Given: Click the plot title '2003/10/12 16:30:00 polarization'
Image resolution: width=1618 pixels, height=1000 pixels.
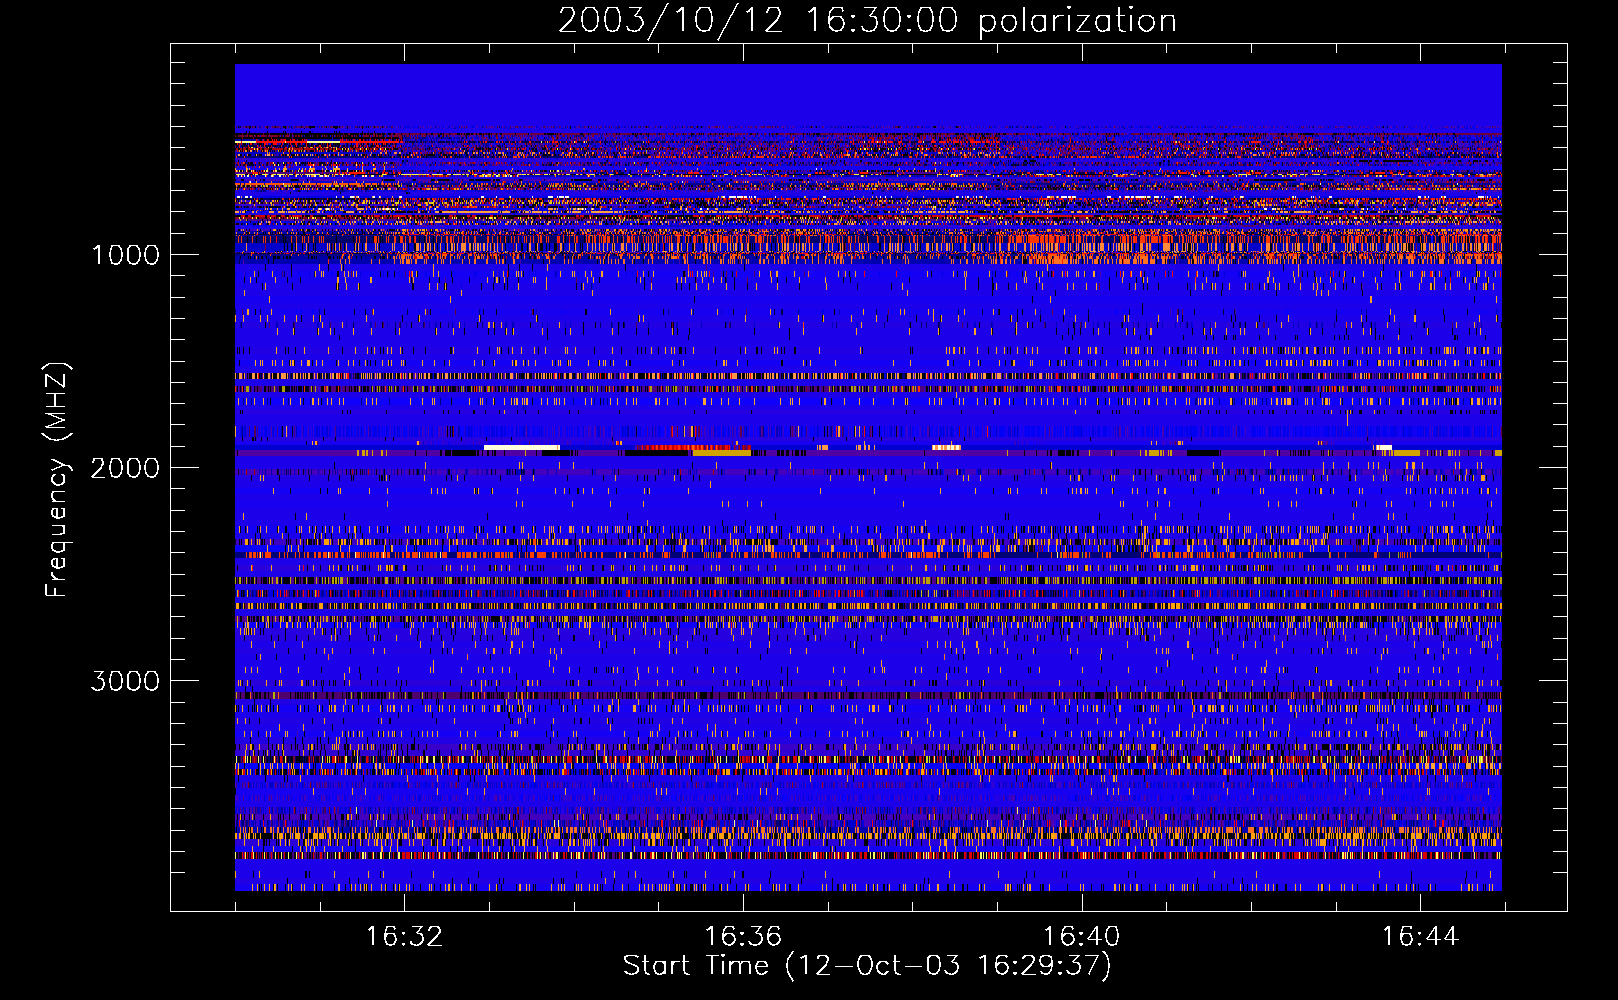Looking at the screenshot, I should (x=867, y=21).
